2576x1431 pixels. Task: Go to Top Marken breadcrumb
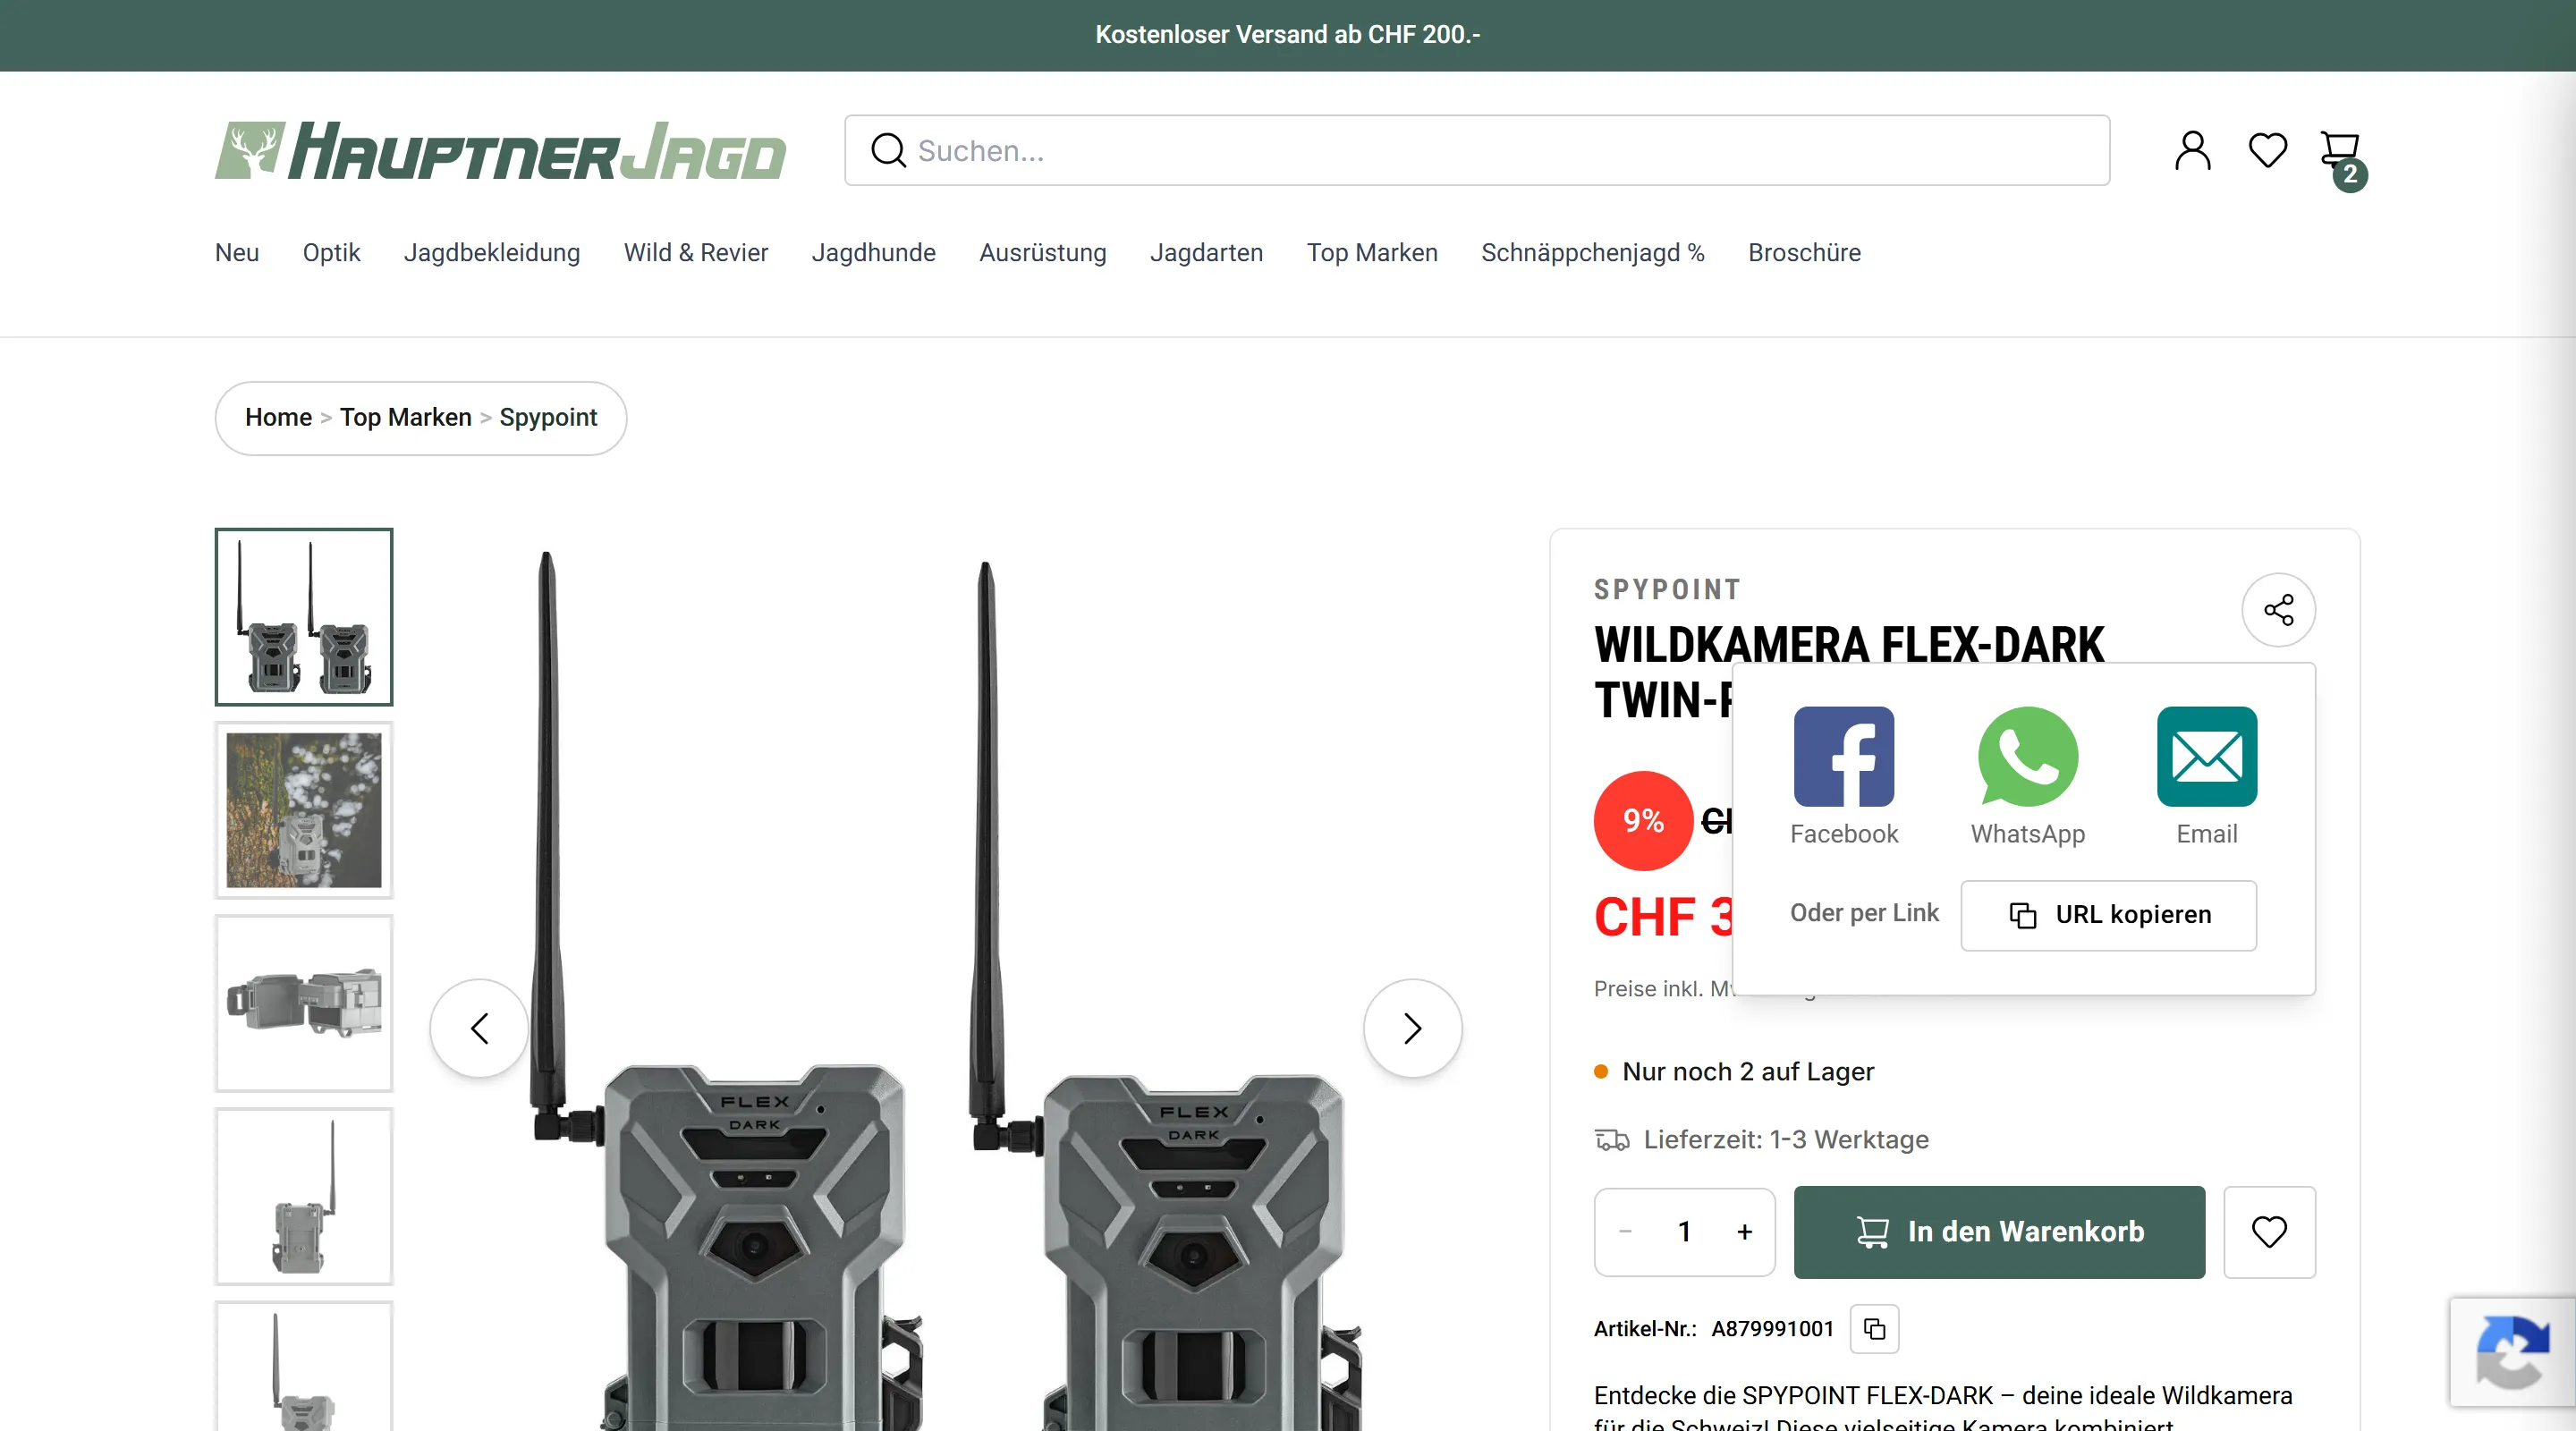[405, 418]
